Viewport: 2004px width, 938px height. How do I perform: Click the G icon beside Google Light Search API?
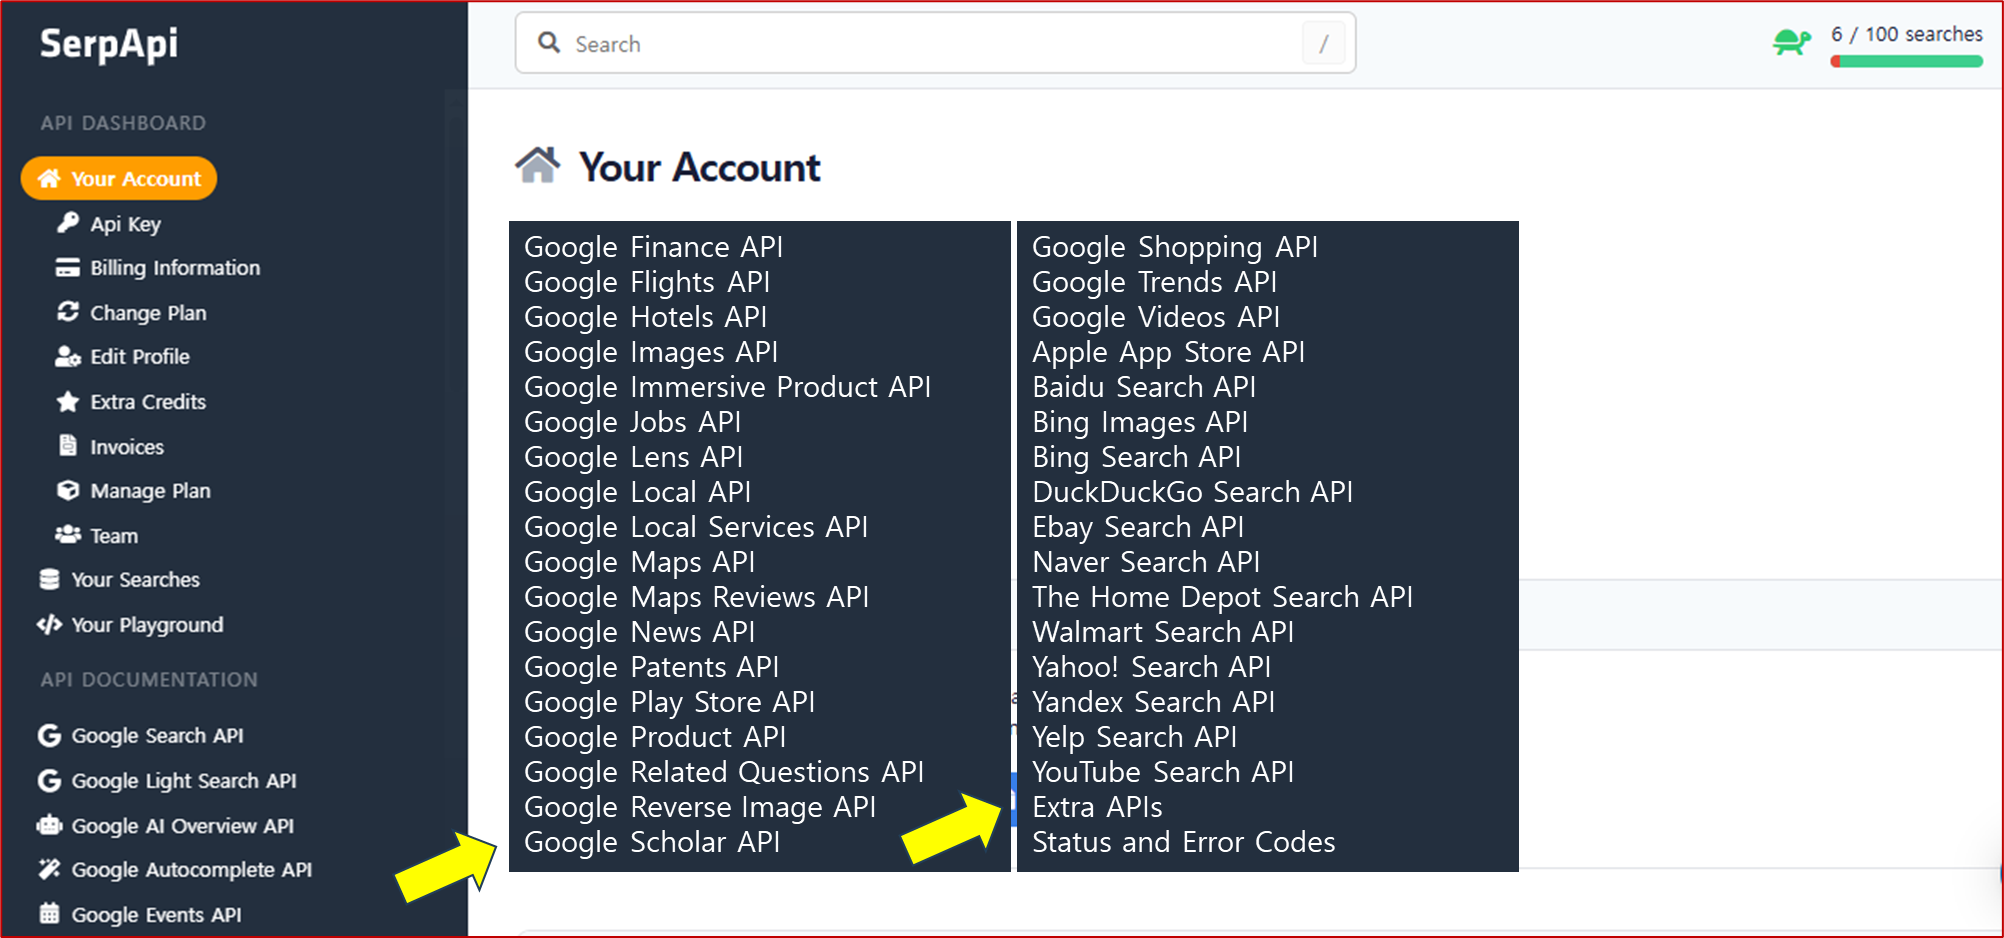tap(49, 780)
